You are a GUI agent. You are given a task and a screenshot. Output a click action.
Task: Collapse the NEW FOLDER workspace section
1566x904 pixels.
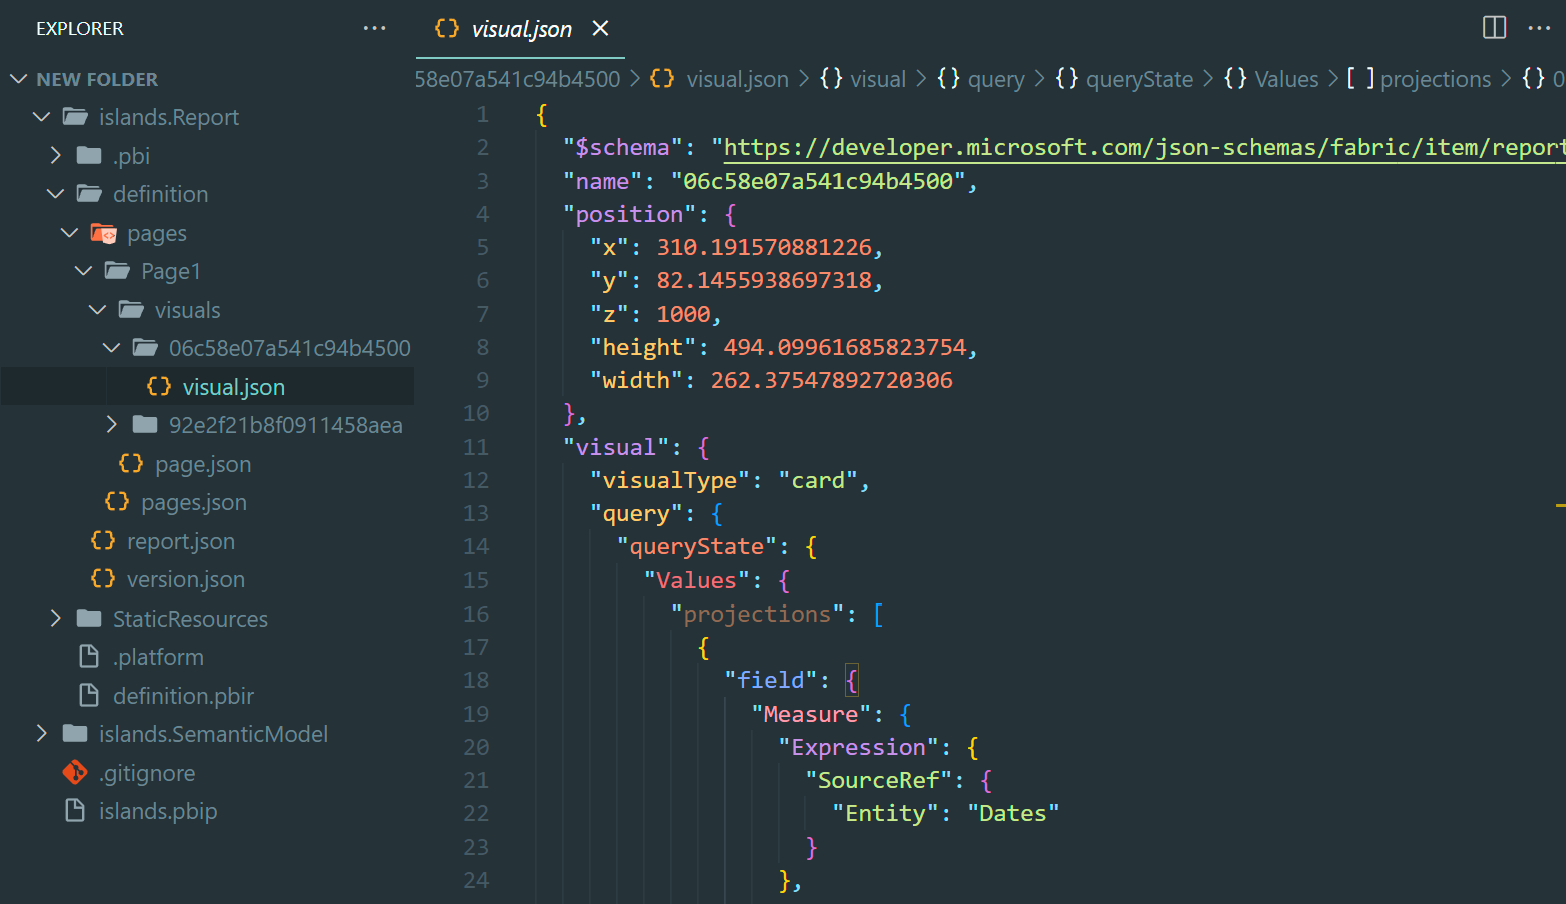96,79
